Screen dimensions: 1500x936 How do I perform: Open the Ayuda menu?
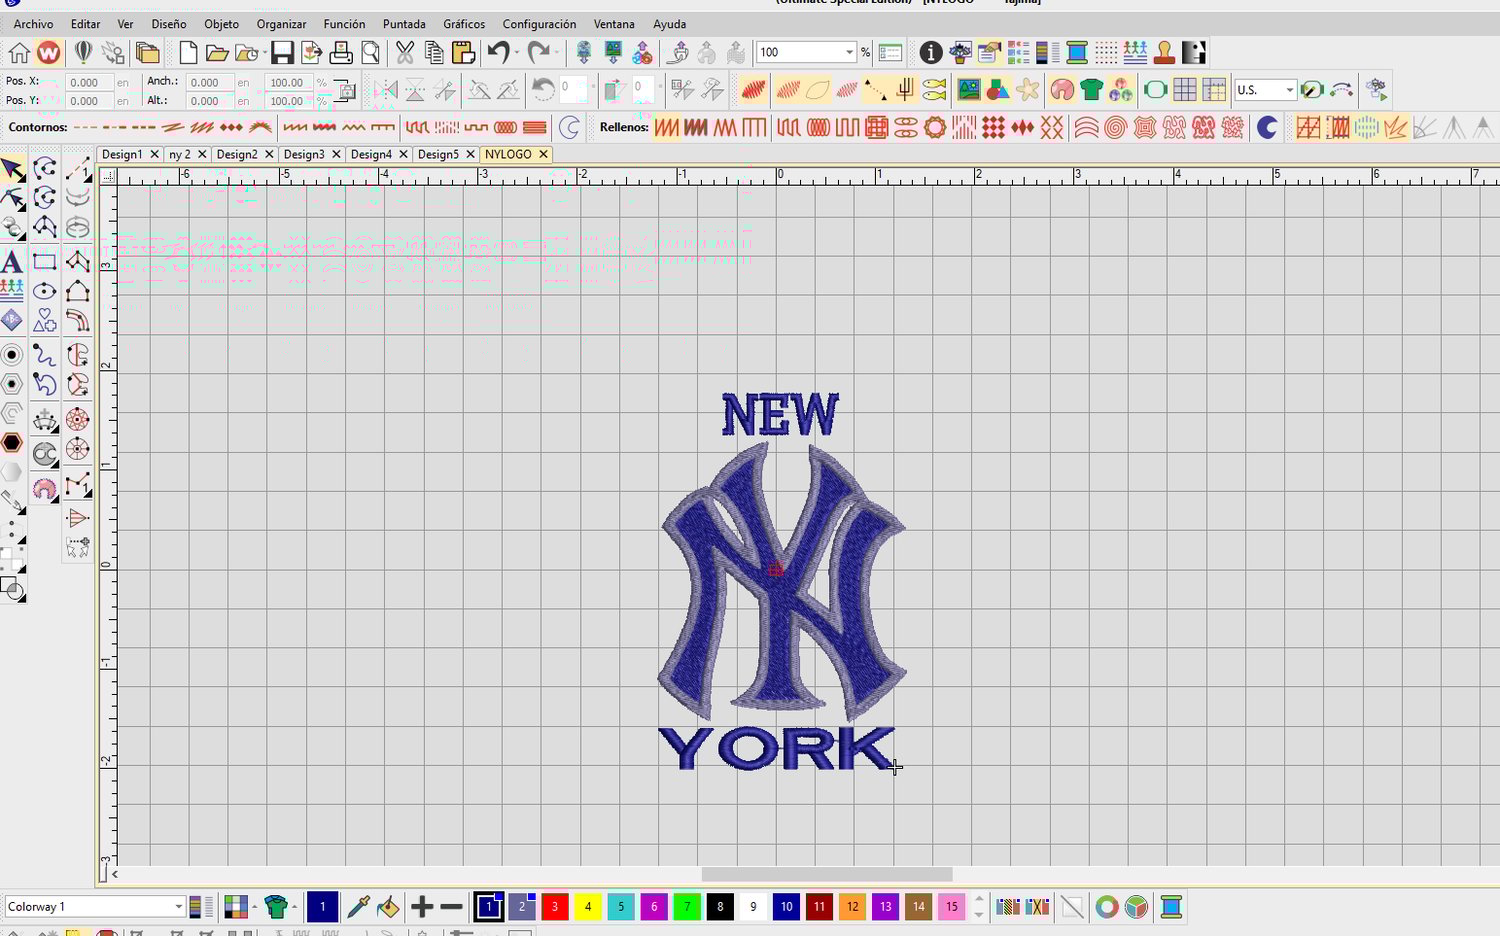(670, 24)
